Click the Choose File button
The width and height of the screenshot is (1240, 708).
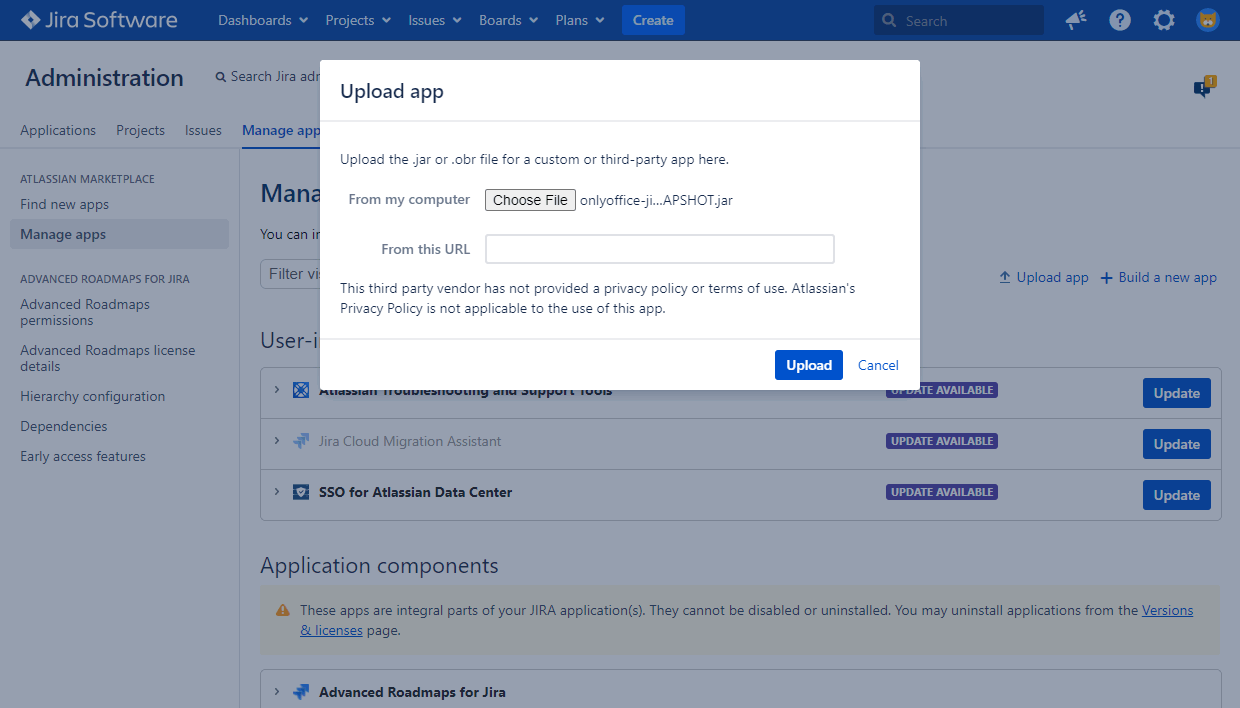click(530, 200)
